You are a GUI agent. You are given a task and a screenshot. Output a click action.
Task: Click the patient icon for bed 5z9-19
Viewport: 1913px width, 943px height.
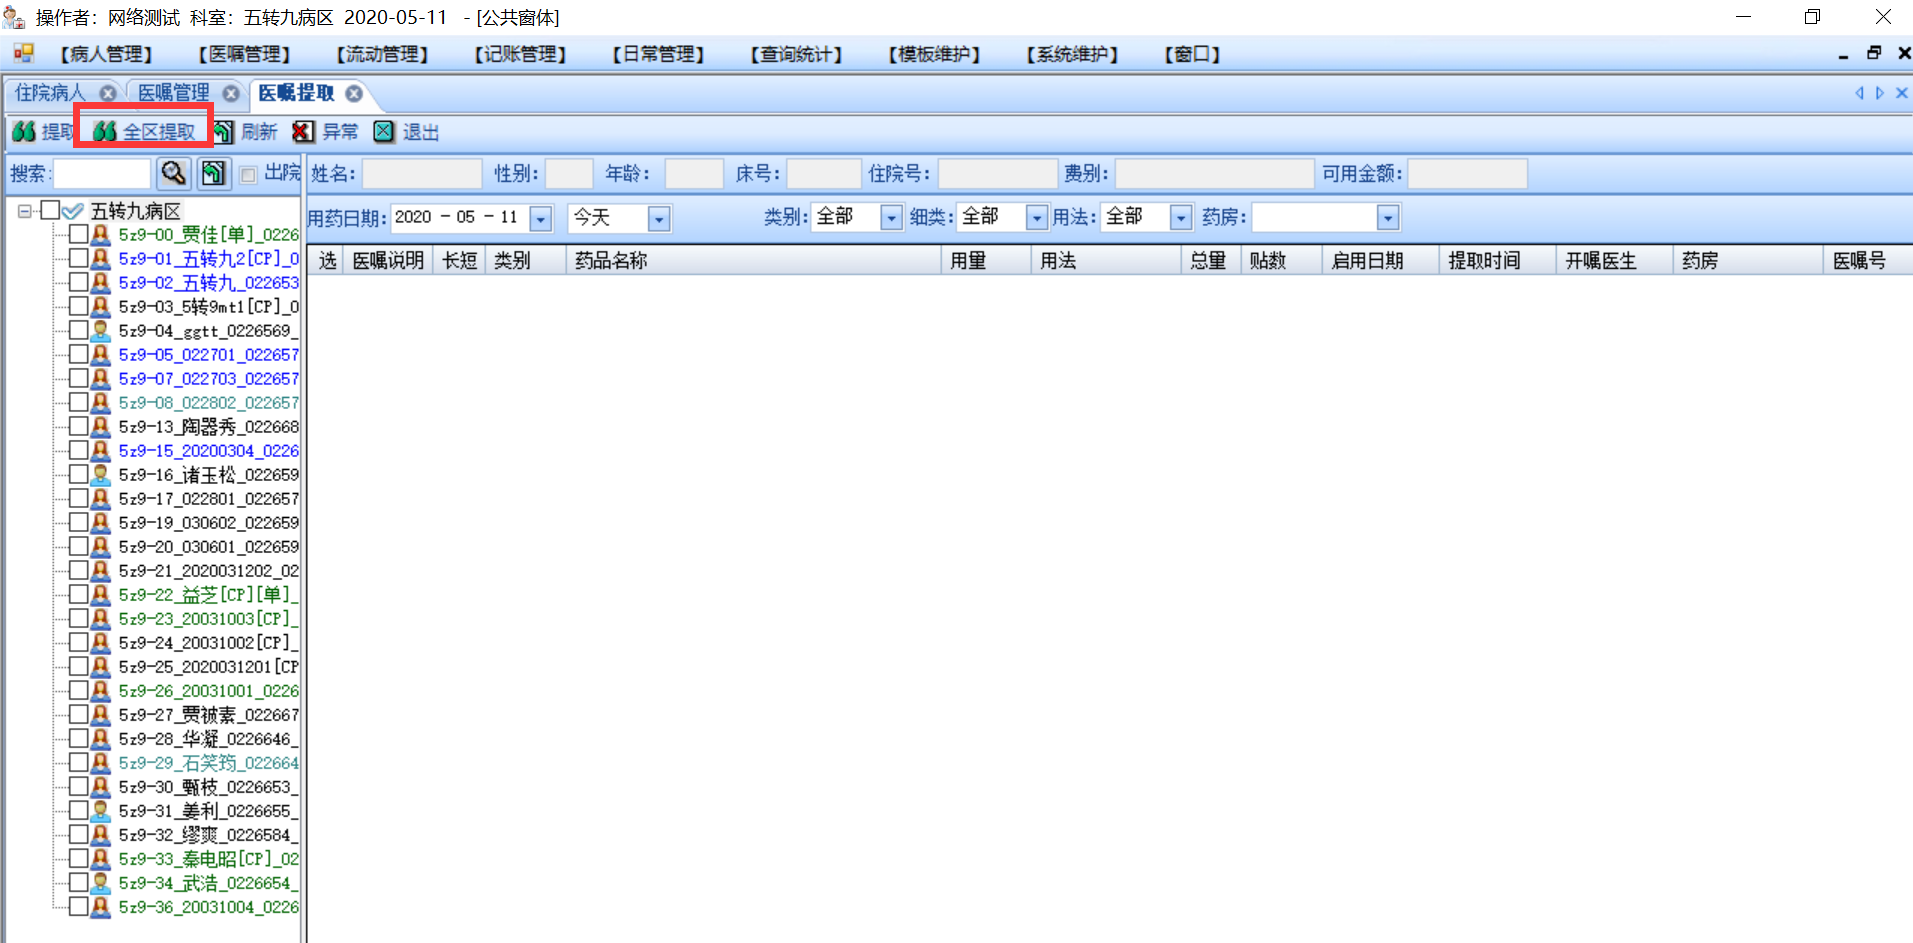coord(101,523)
